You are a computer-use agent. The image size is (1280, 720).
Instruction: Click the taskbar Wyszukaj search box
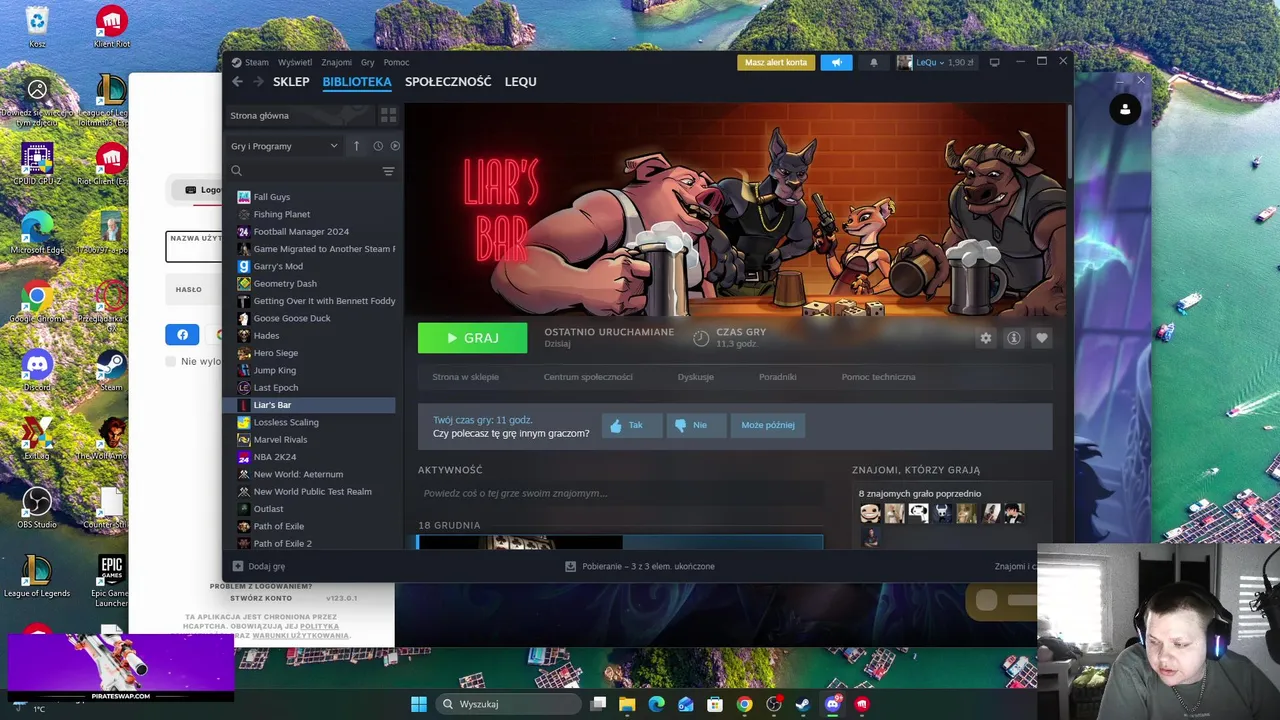(508, 704)
